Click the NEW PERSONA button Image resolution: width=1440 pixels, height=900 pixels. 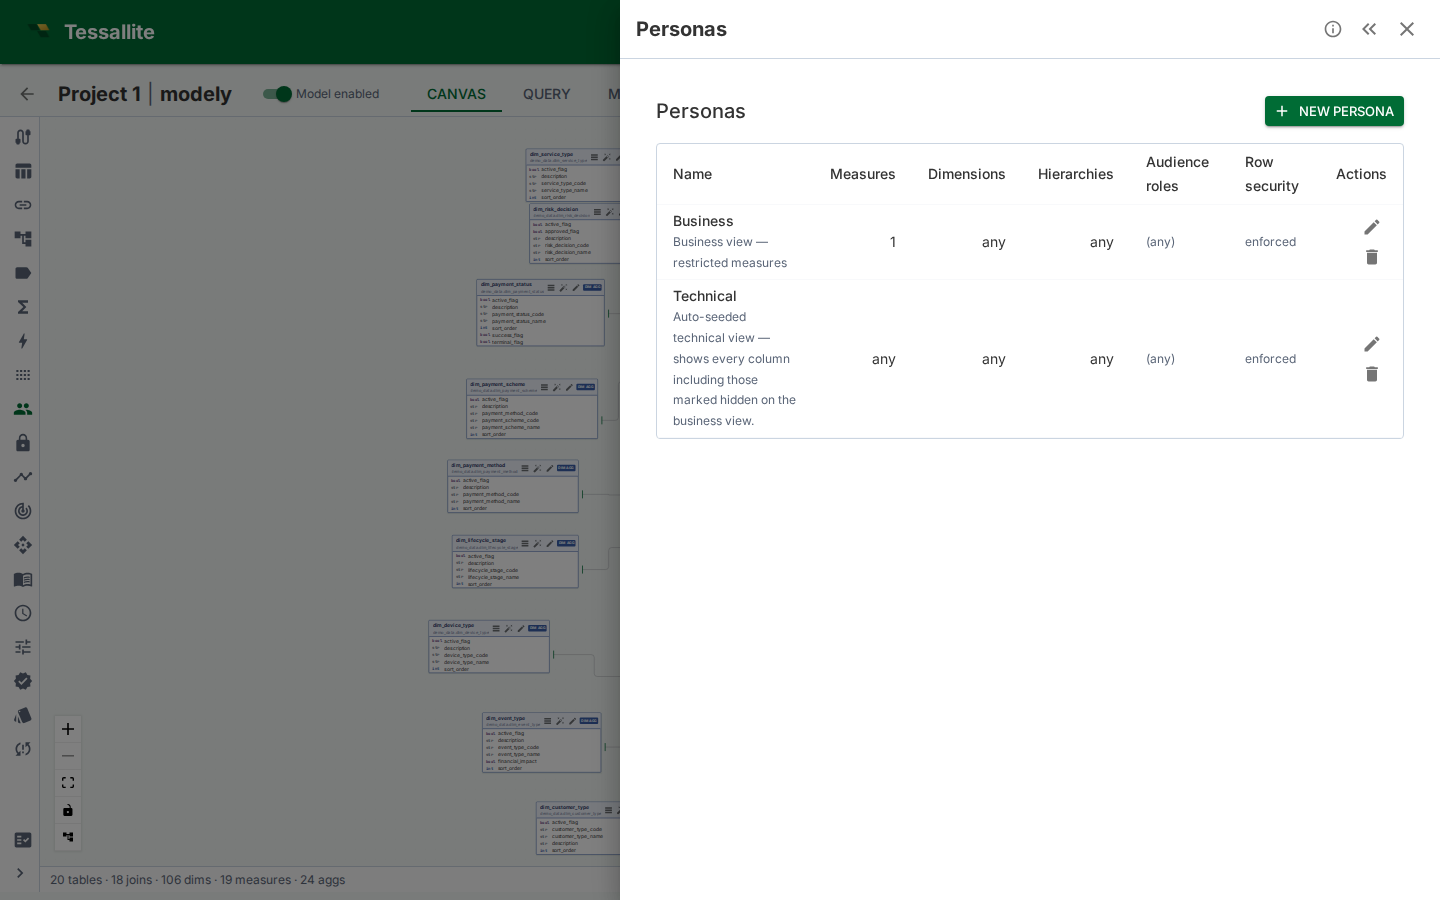(x=1334, y=111)
